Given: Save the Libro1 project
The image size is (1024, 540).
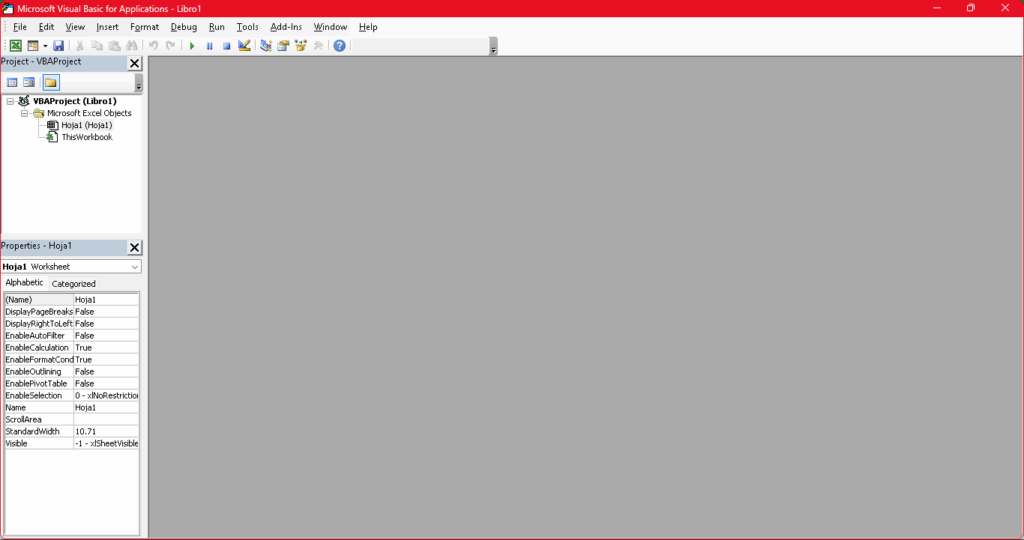Looking at the screenshot, I should 59,46.
